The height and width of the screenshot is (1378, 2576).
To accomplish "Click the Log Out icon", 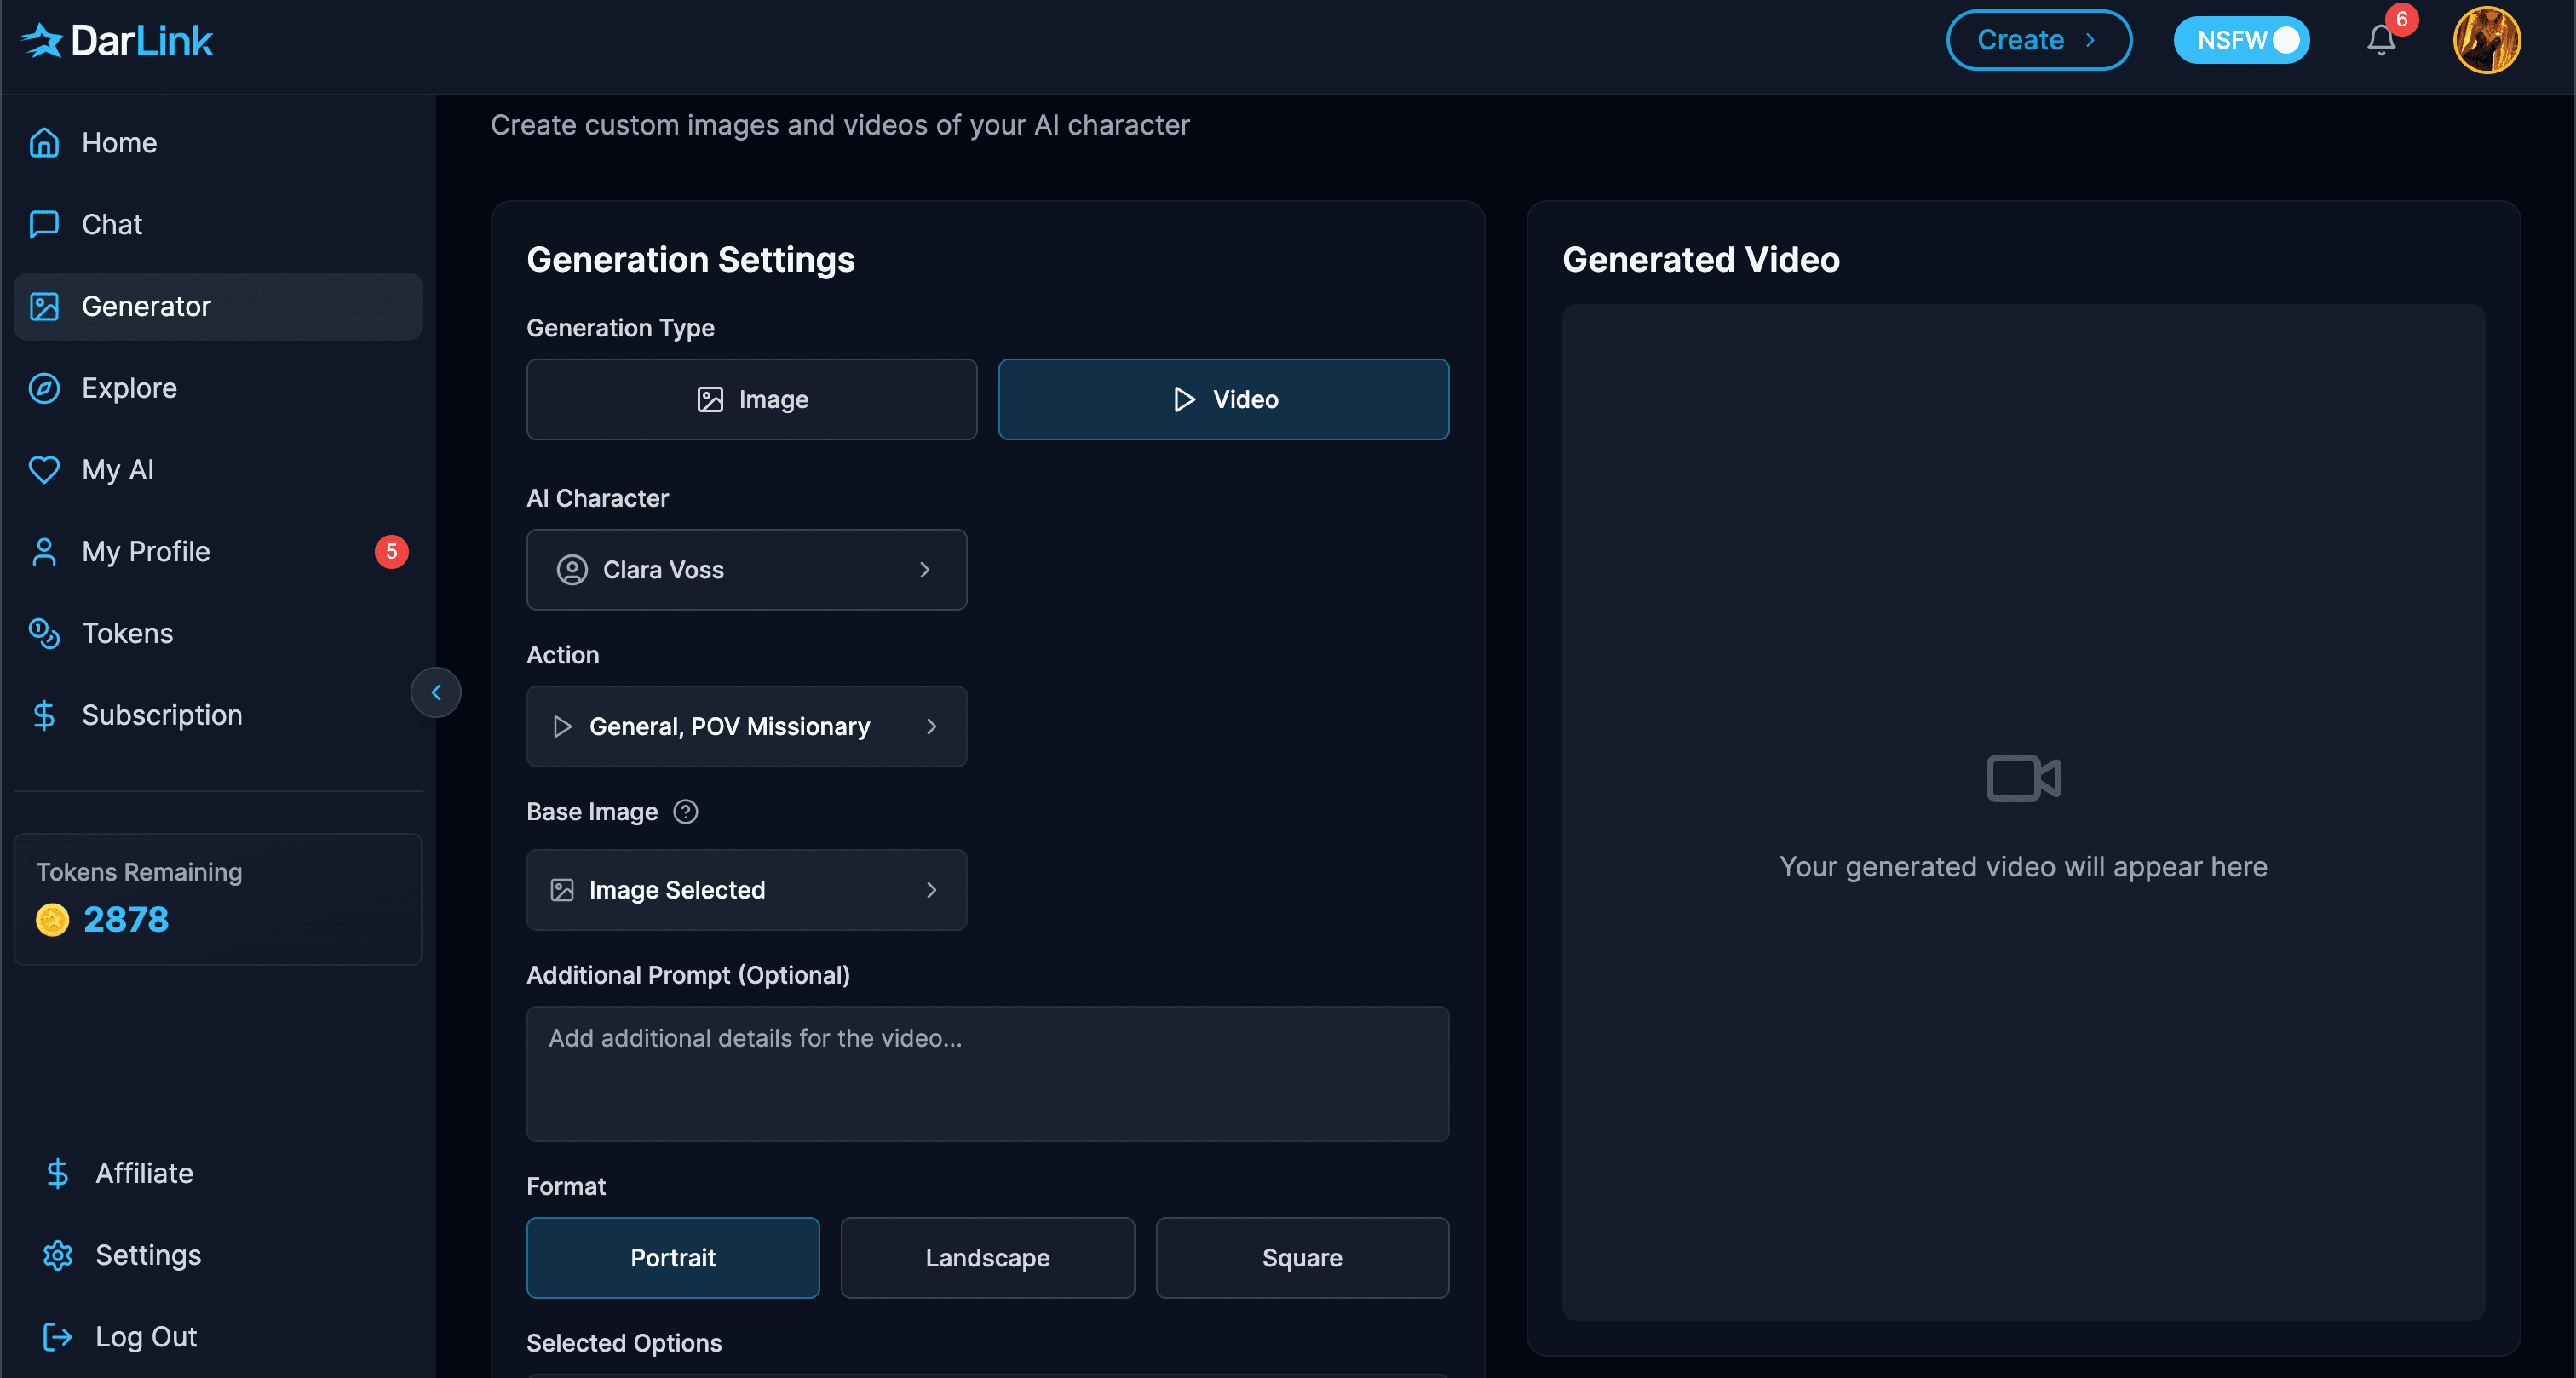I will coord(57,1337).
